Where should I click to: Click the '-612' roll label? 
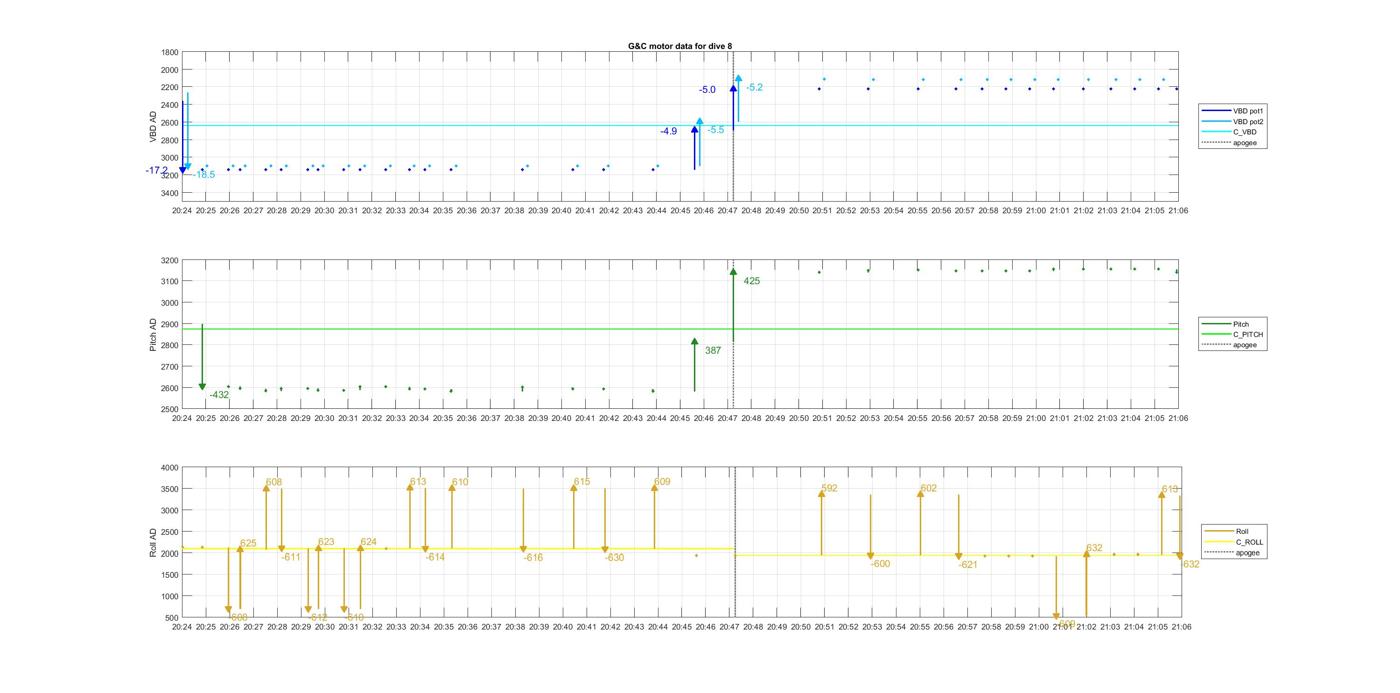(318, 618)
